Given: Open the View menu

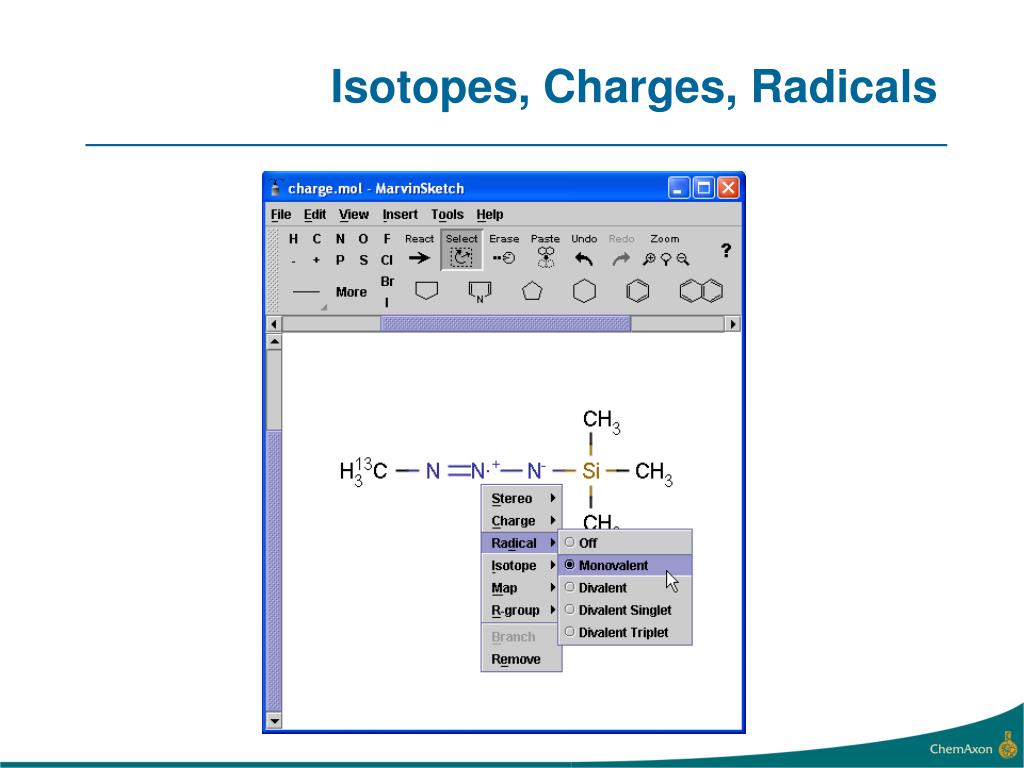Looking at the screenshot, I should click(353, 214).
